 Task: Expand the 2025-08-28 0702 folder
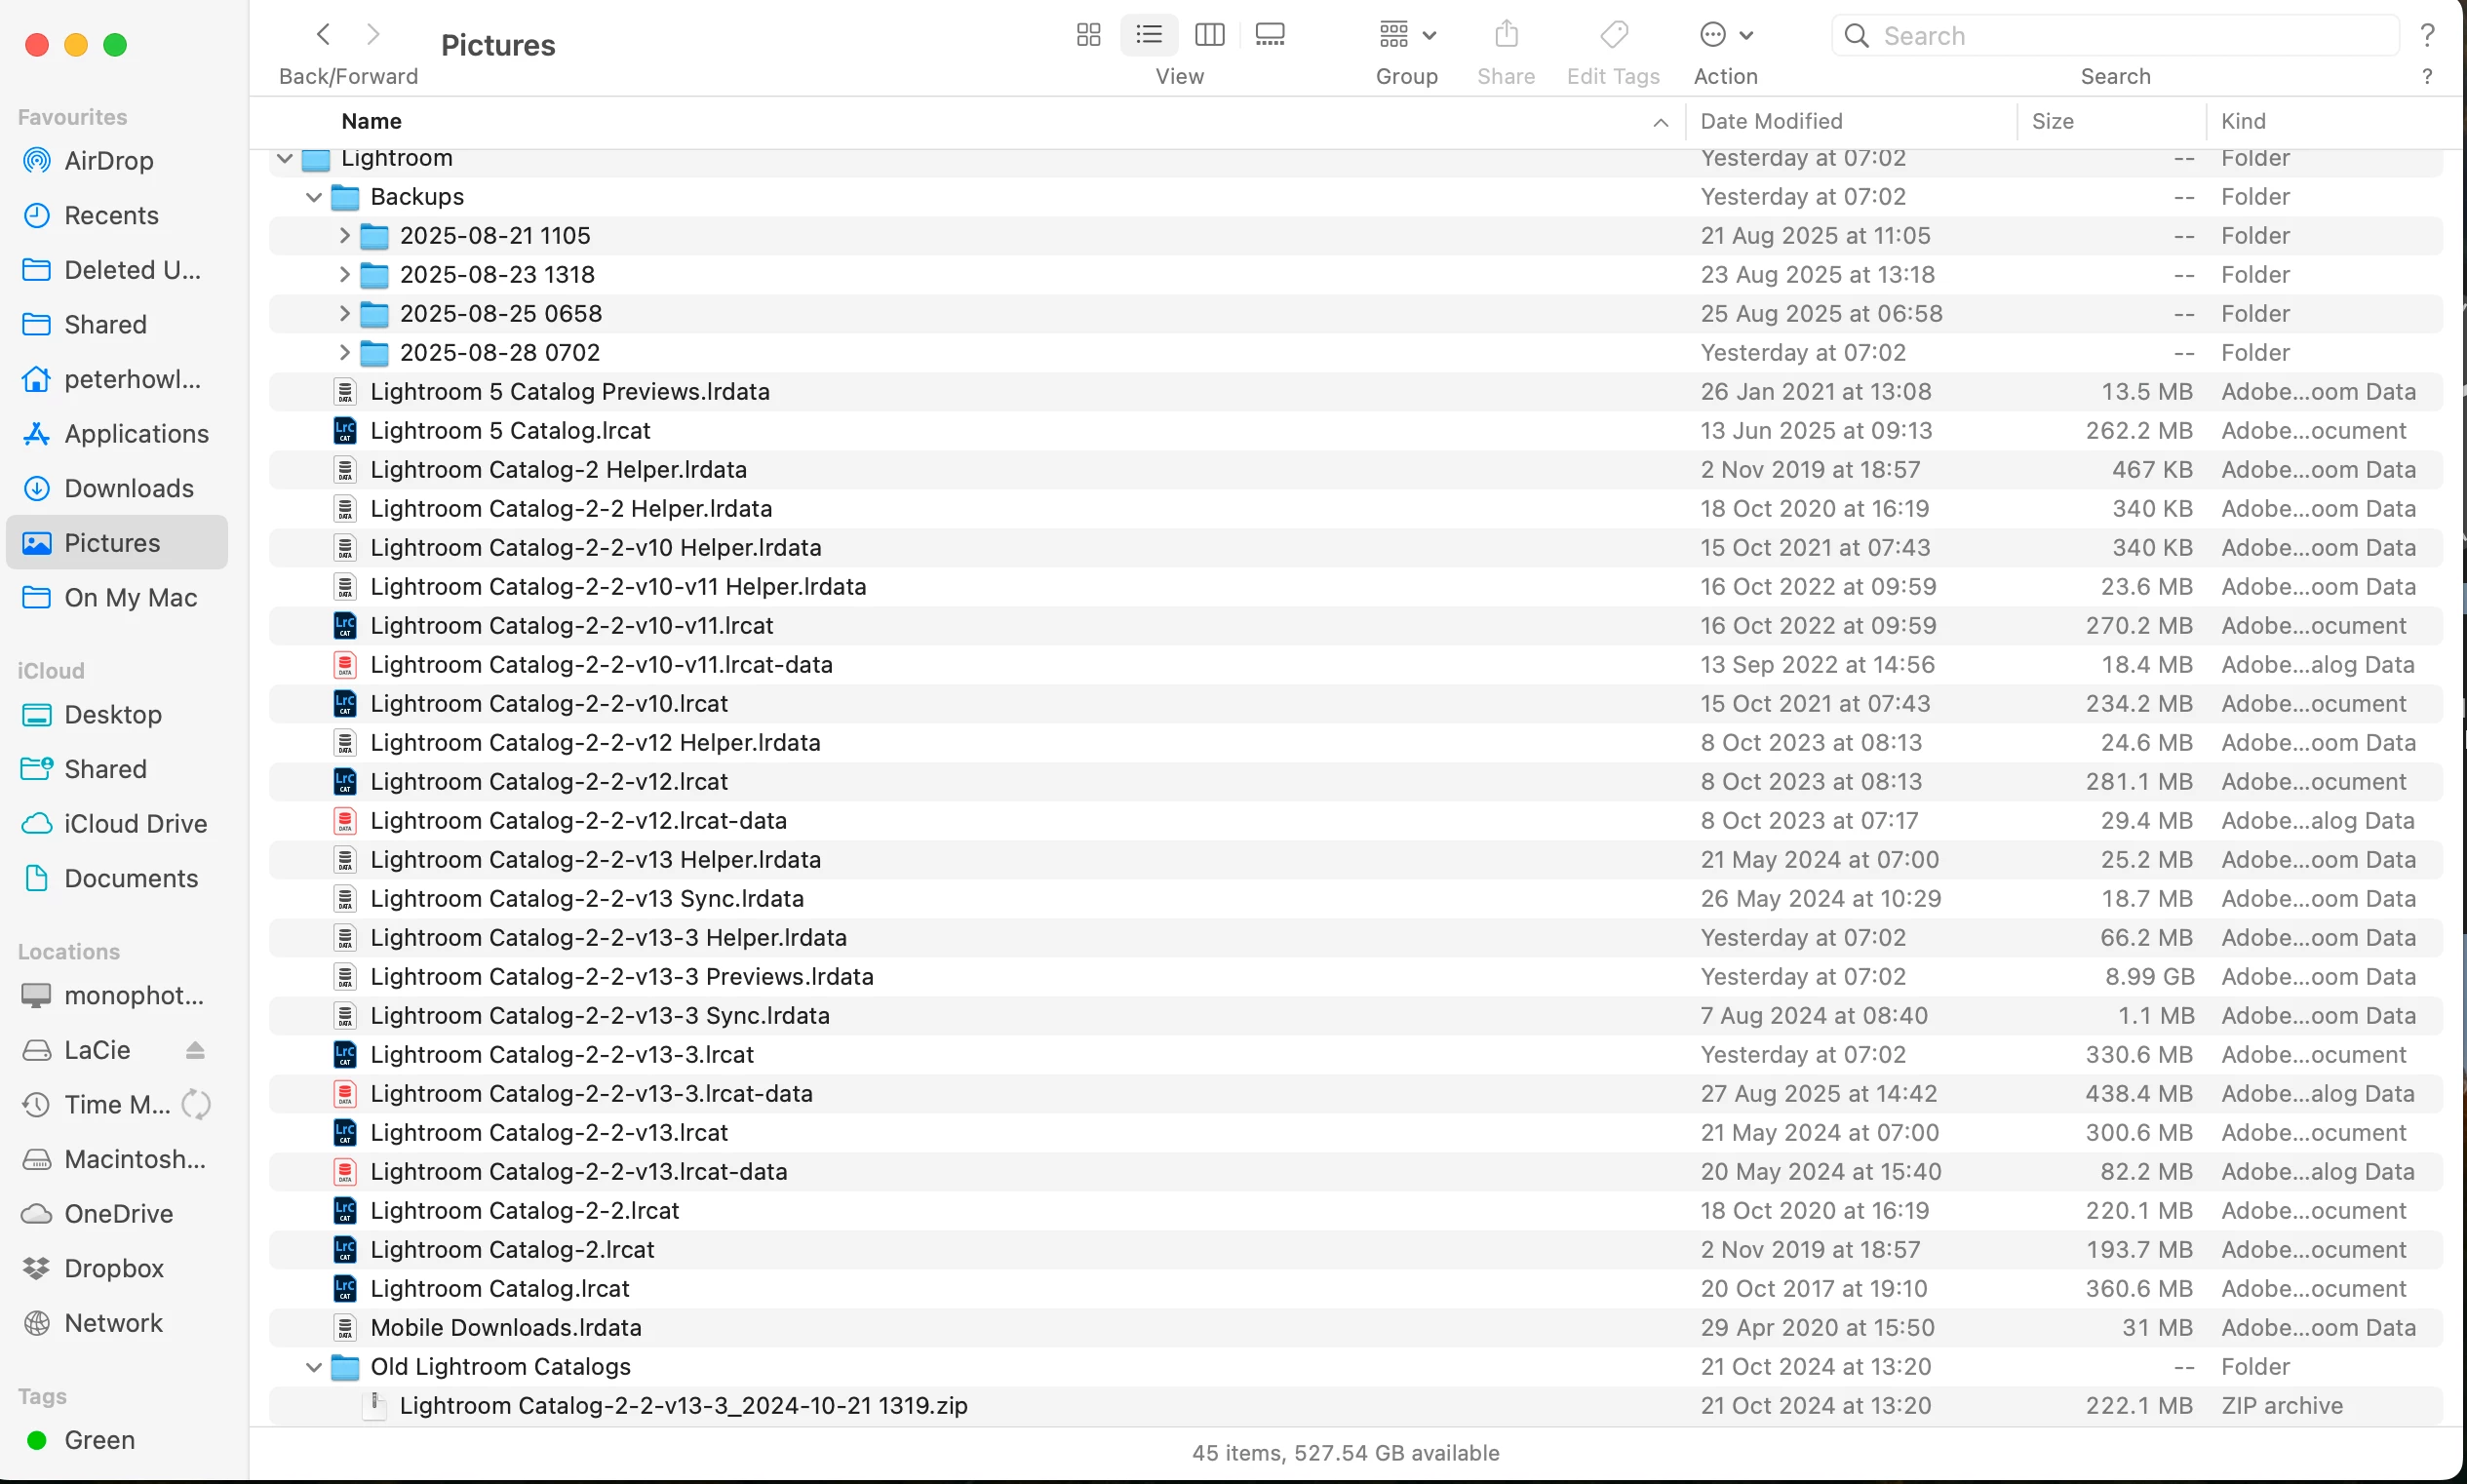[344, 353]
